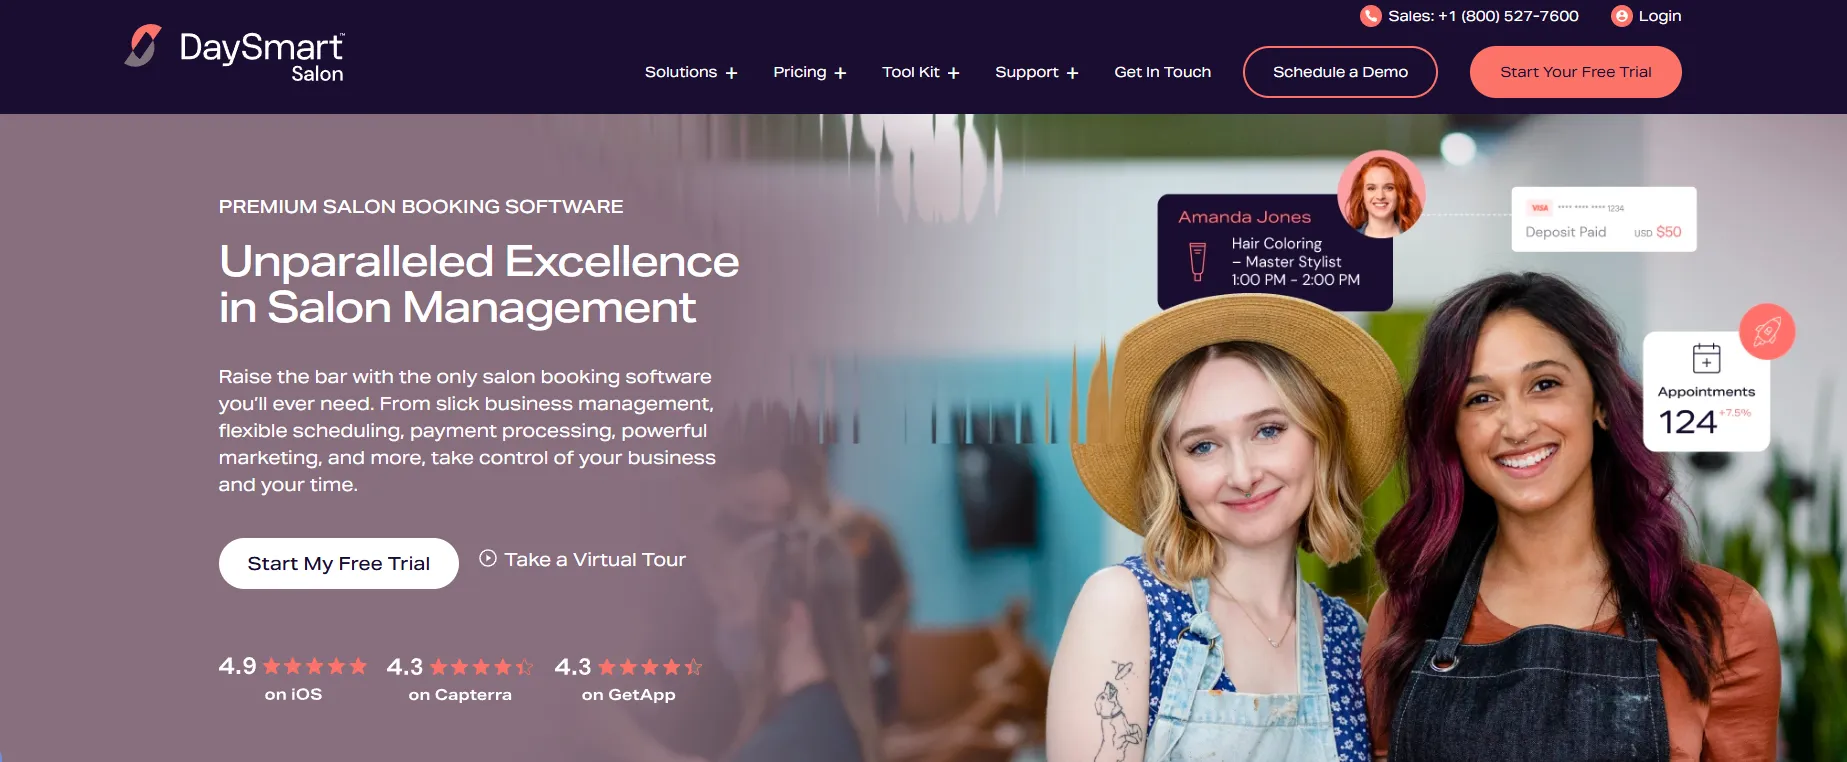Click the 4.3 GetApp star rating

click(650, 667)
